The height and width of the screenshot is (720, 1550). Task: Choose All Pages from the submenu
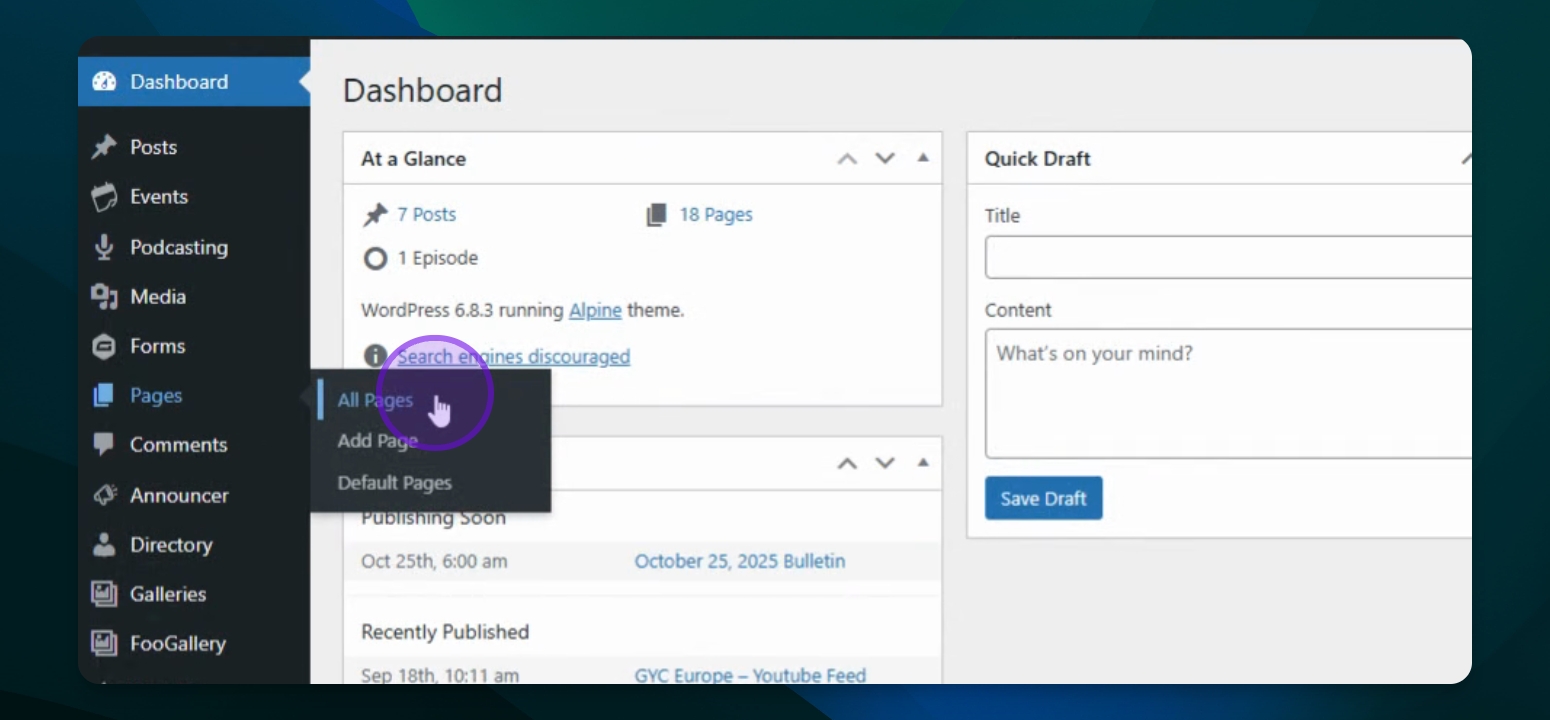(x=375, y=400)
